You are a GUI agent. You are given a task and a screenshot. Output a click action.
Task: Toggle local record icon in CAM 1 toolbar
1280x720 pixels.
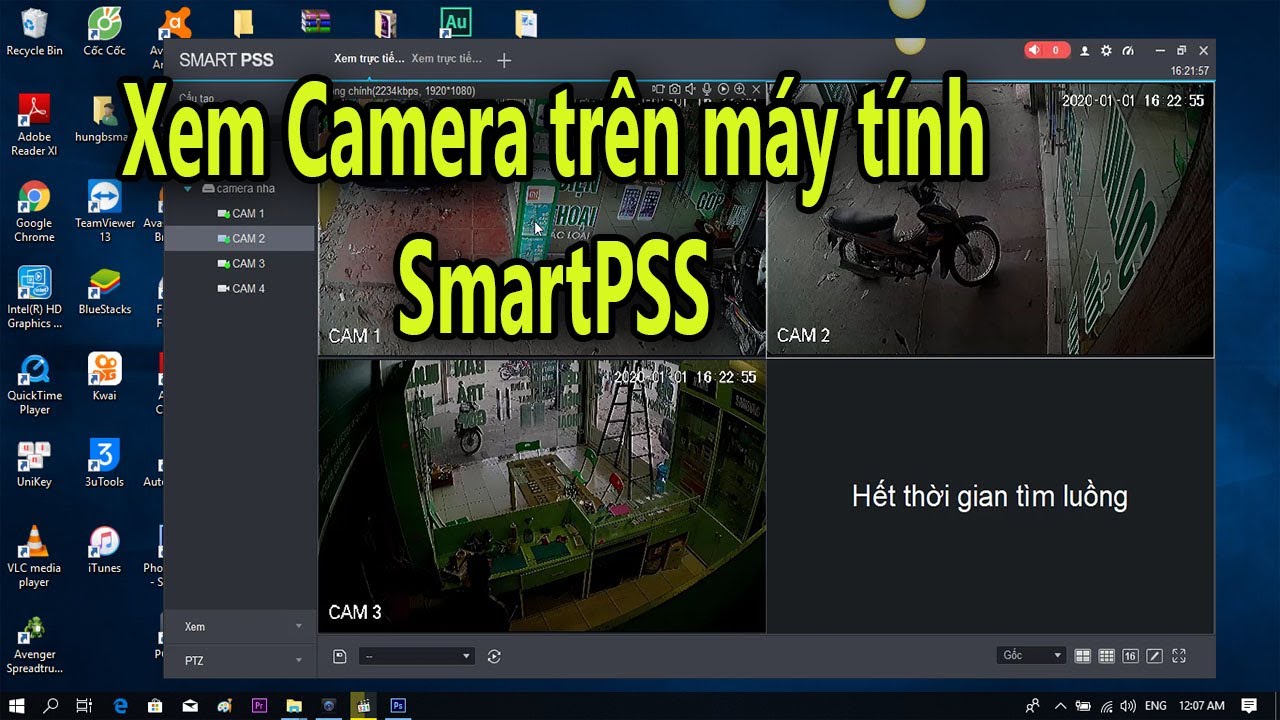(658, 90)
